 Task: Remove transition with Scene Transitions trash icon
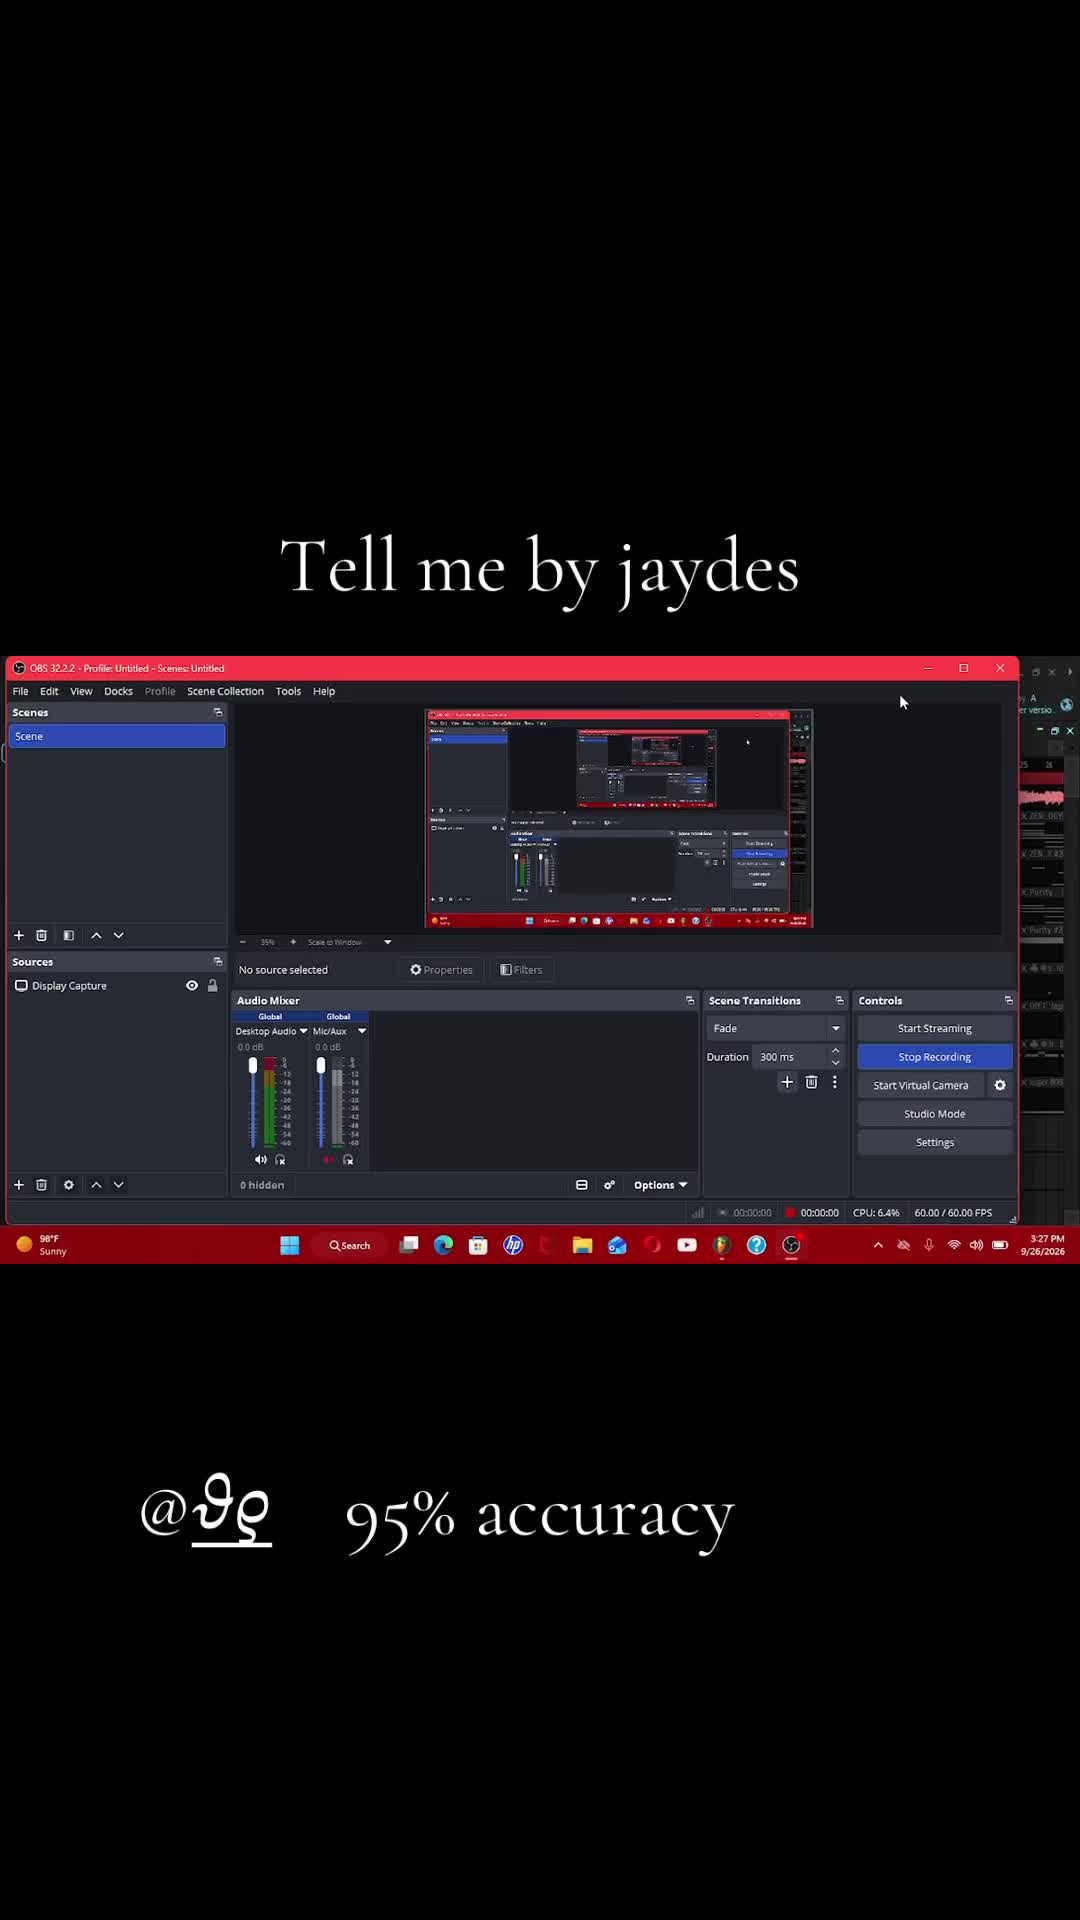812,1082
